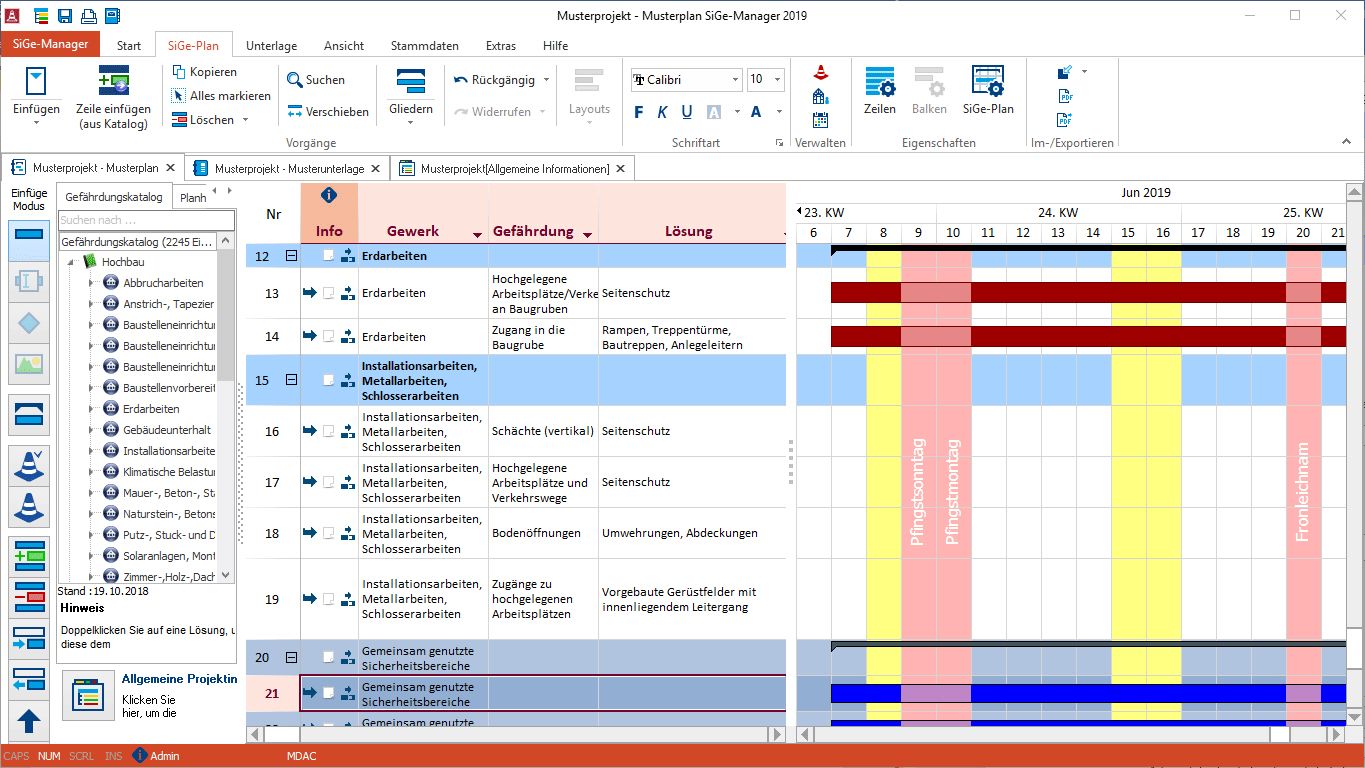1365x768 pixels.
Task: Click the Gliedern button
Action: tap(411, 96)
